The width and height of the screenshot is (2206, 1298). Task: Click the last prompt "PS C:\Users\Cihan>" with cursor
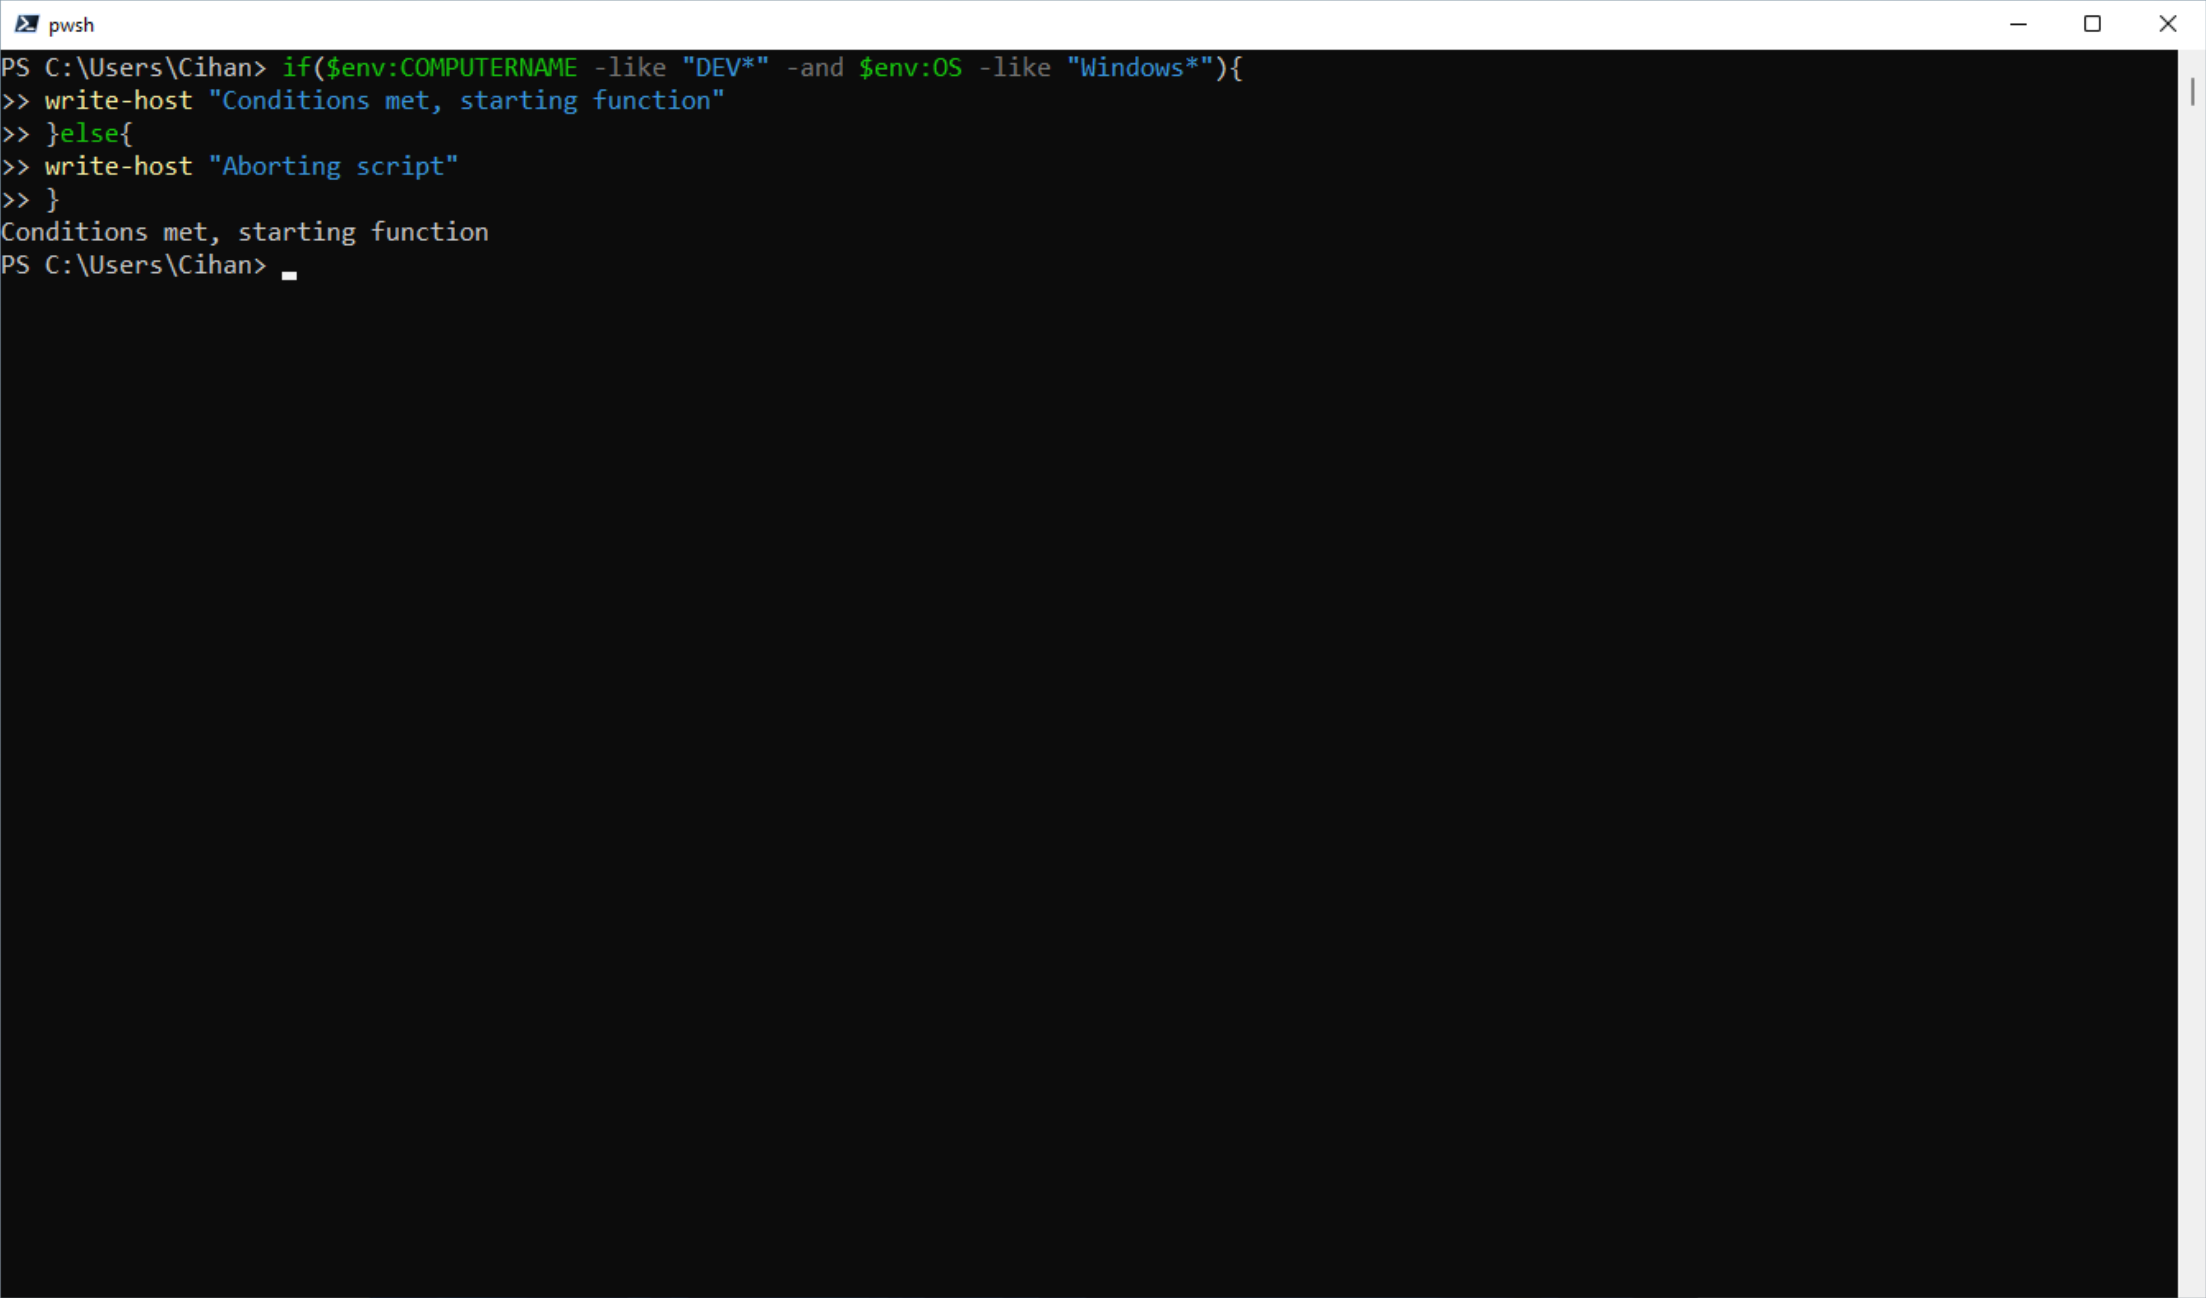click(134, 265)
